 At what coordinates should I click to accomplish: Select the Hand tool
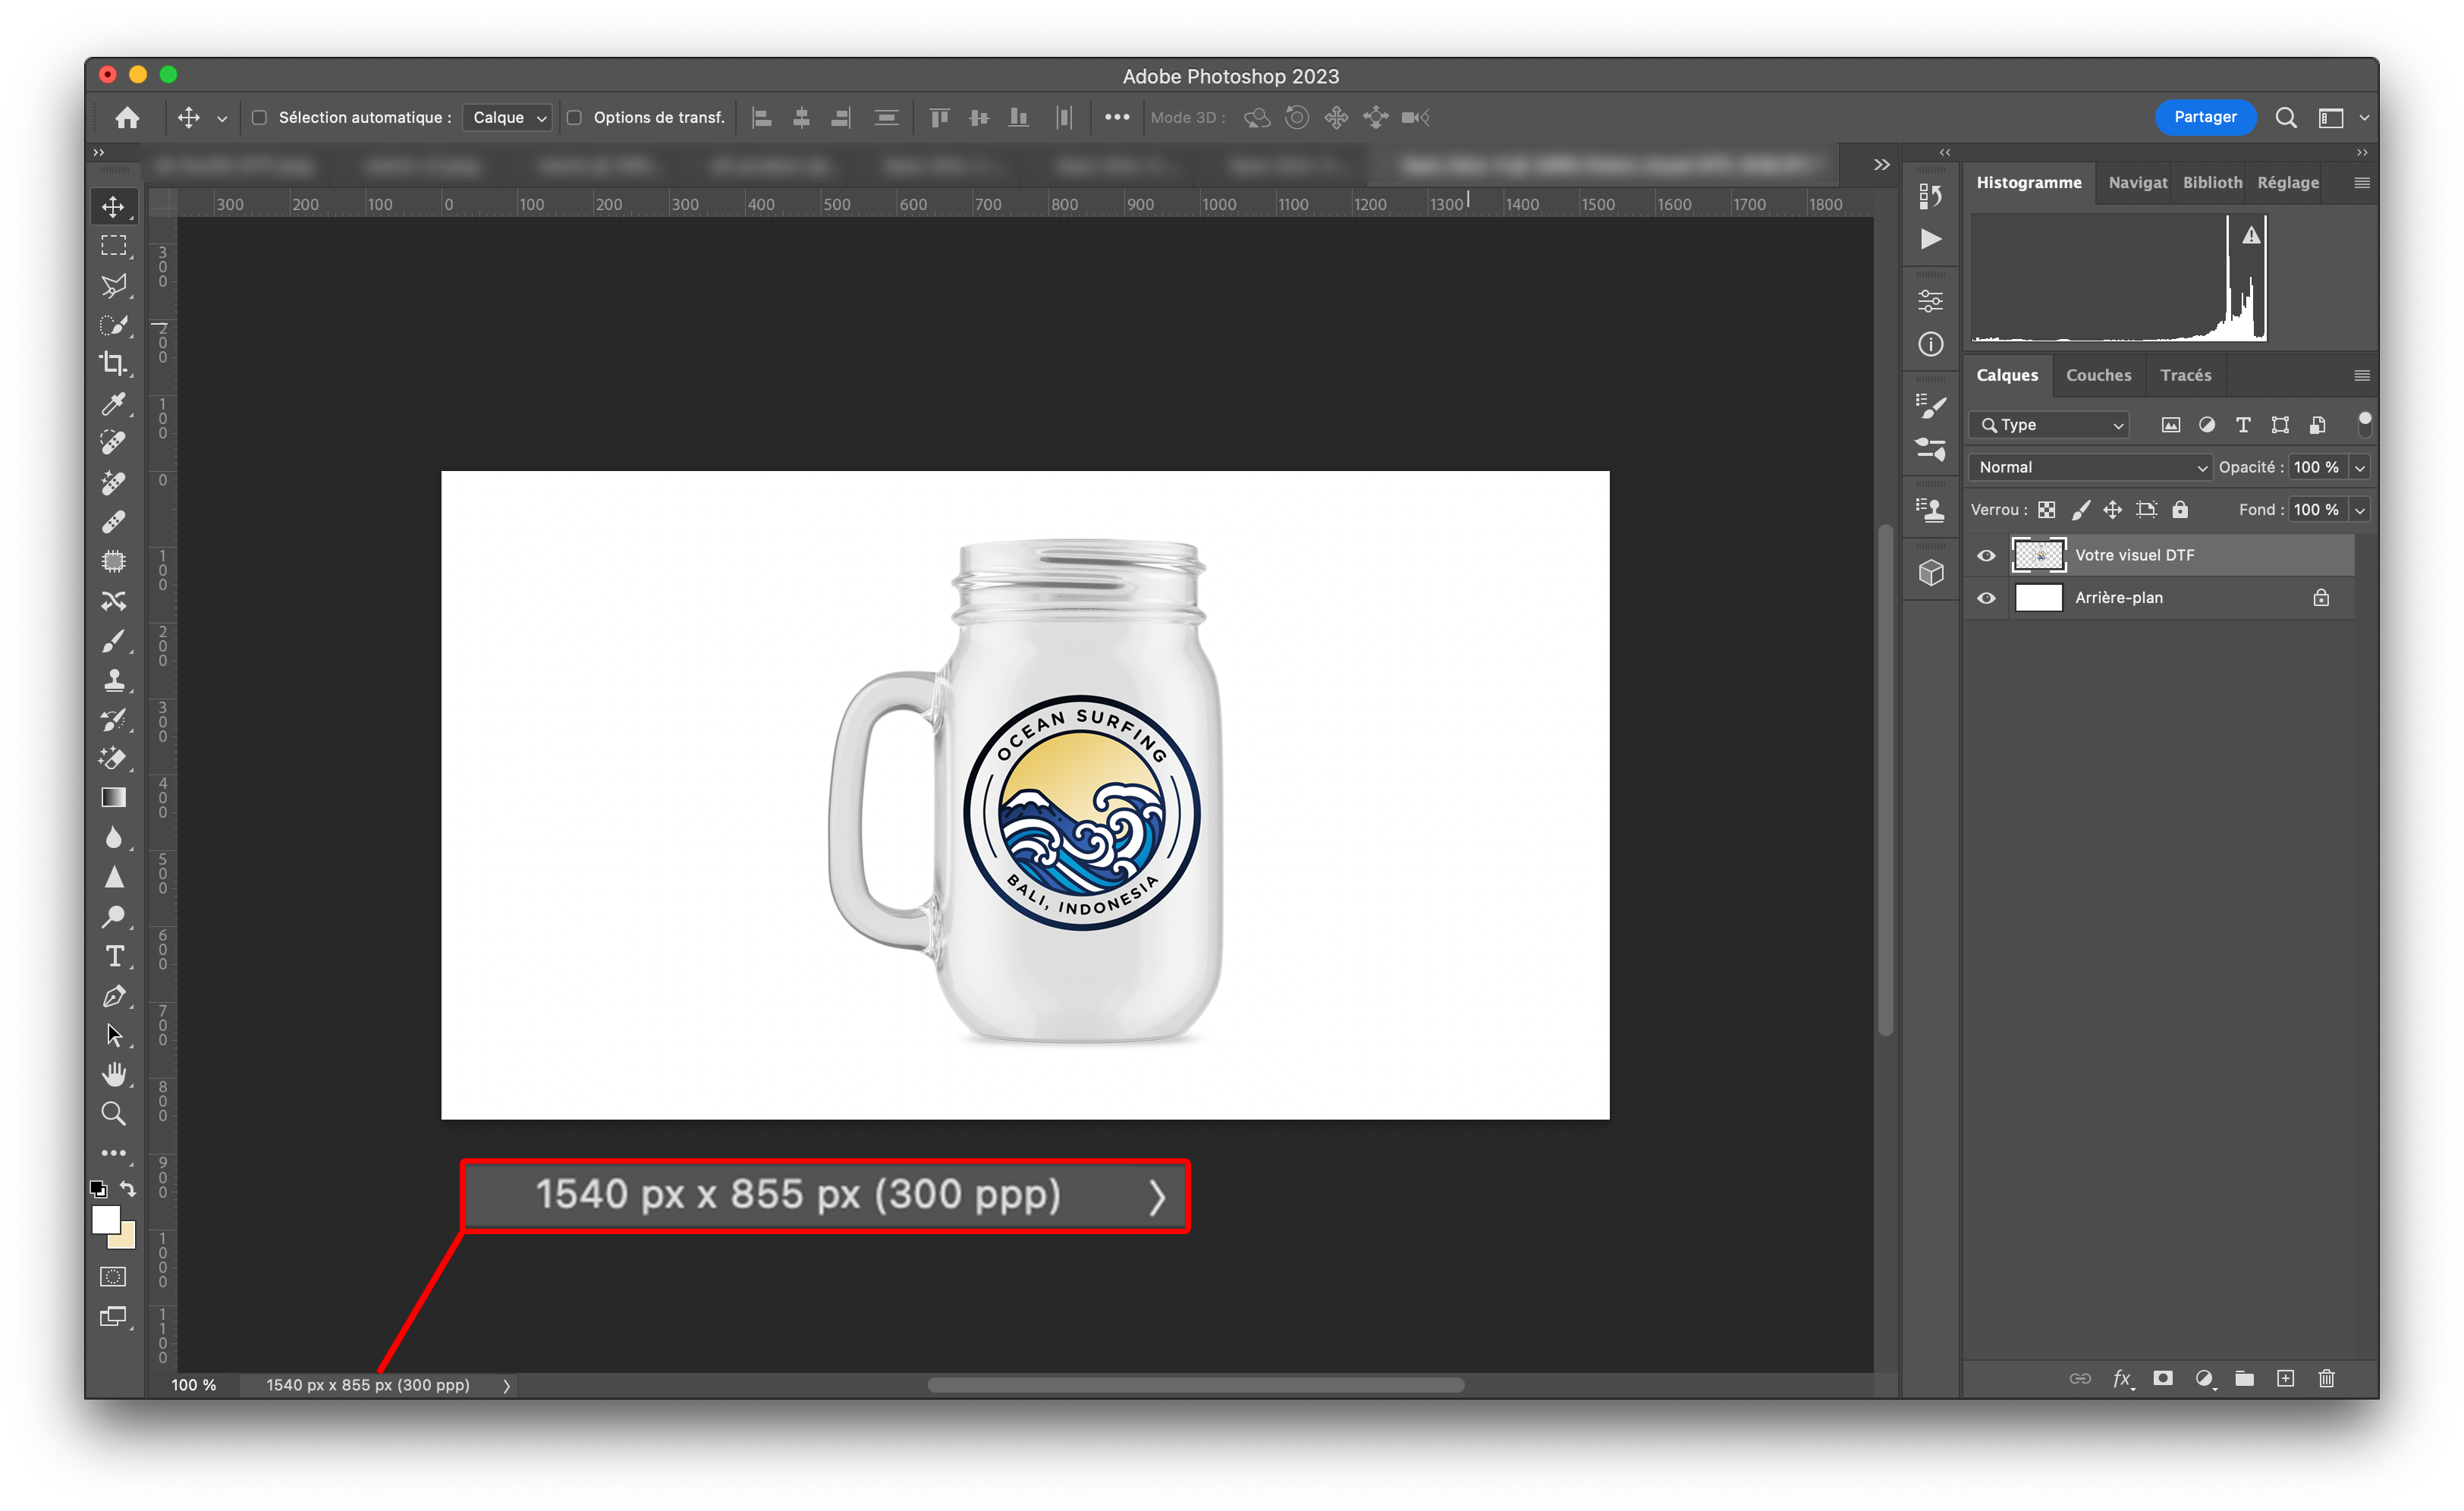click(114, 1075)
